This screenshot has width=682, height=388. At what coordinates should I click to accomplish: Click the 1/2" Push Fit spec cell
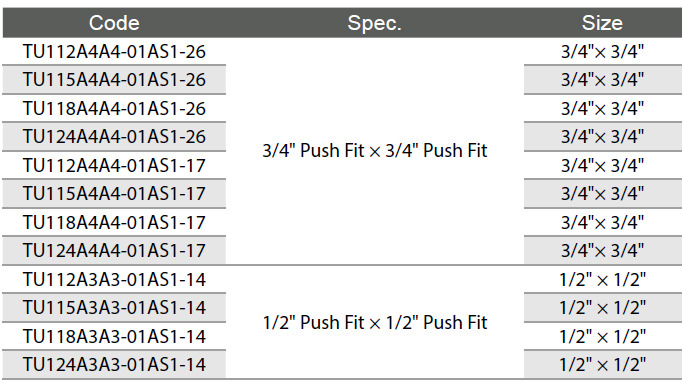click(374, 323)
